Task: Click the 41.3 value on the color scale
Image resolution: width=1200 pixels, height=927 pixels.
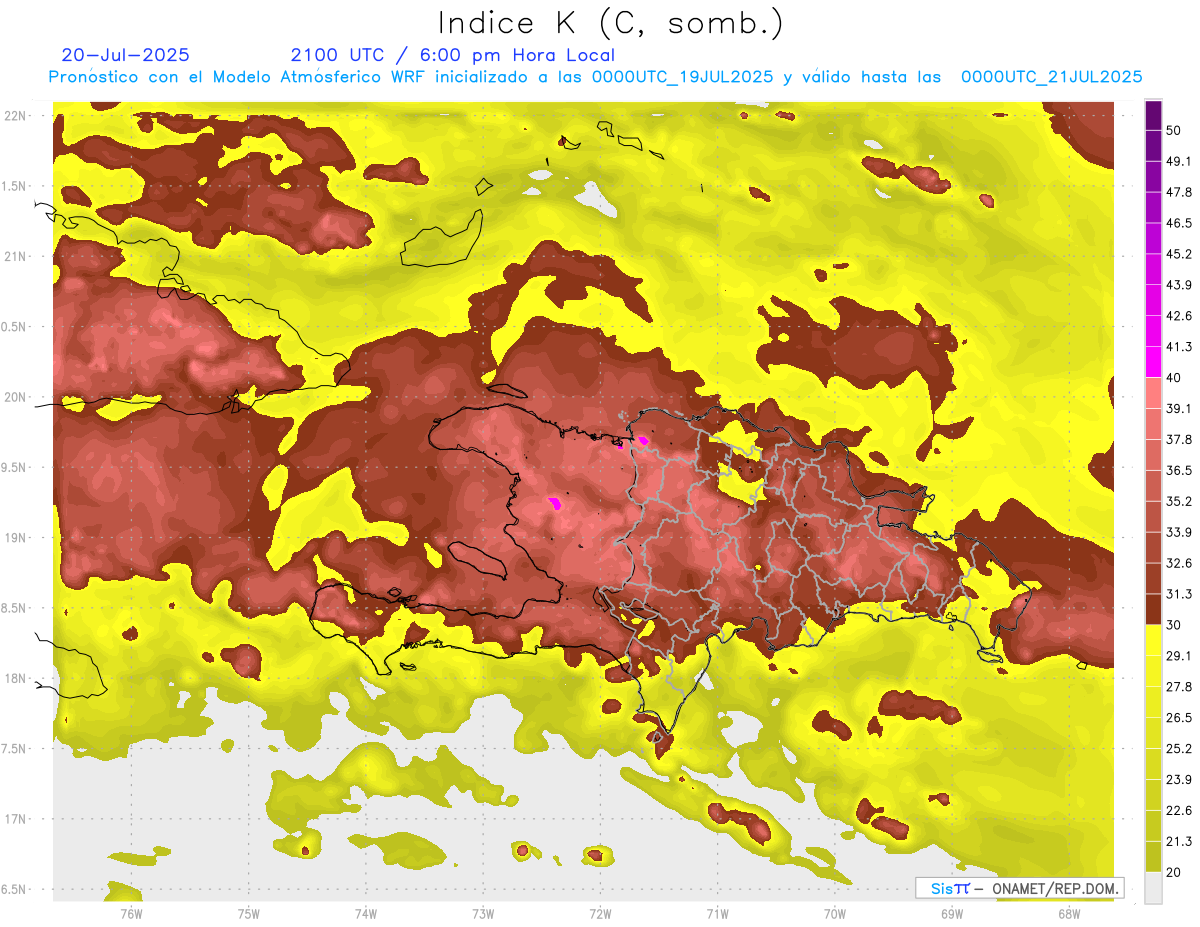Action: 1179,347
